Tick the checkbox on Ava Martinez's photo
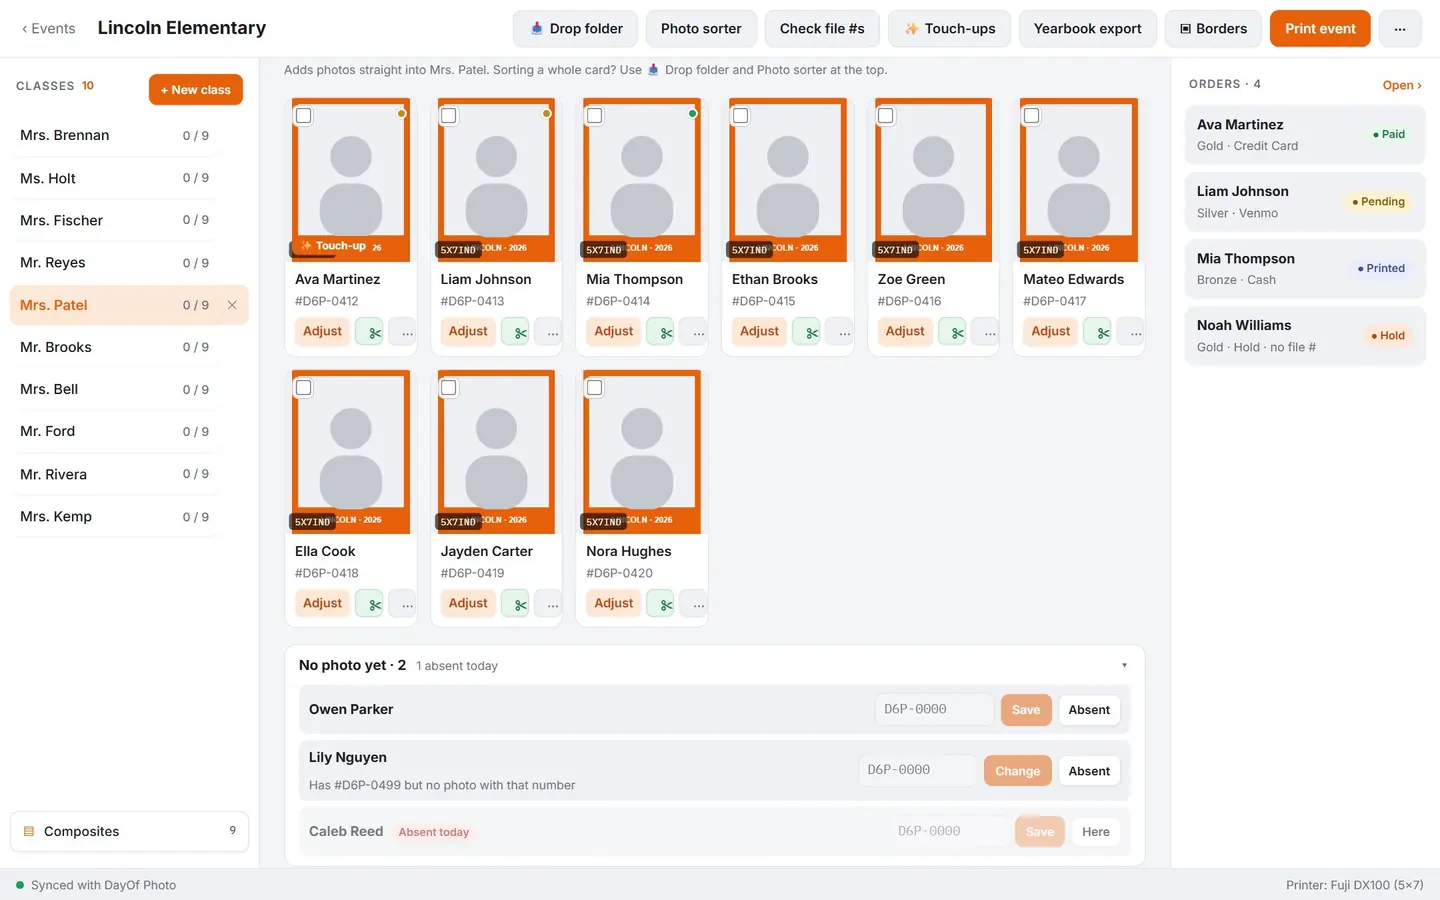This screenshot has height=900, width=1440. click(x=304, y=116)
